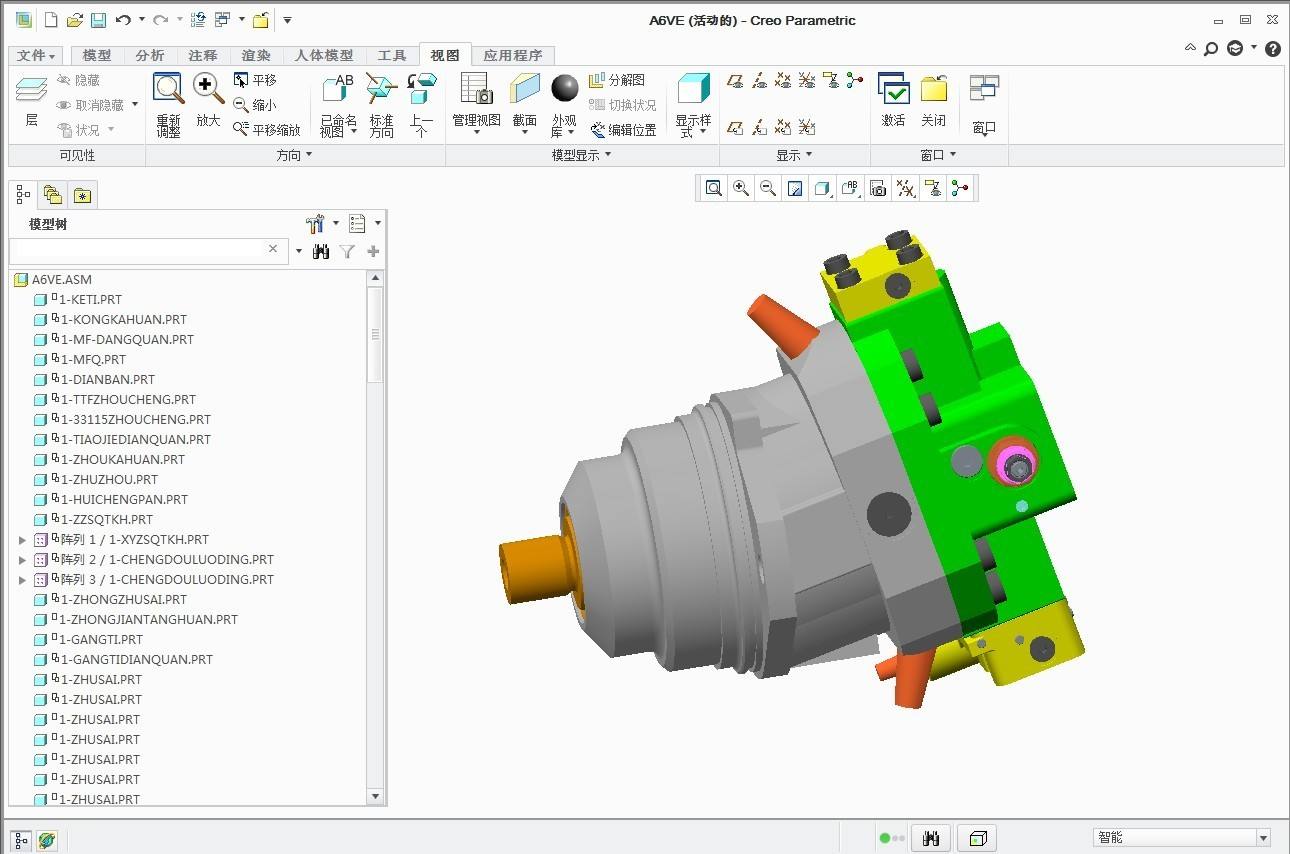This screenshot has width=1290, height=854.
Task: Toggle spin center display in graphics toolbar
Action: (960, 188)
